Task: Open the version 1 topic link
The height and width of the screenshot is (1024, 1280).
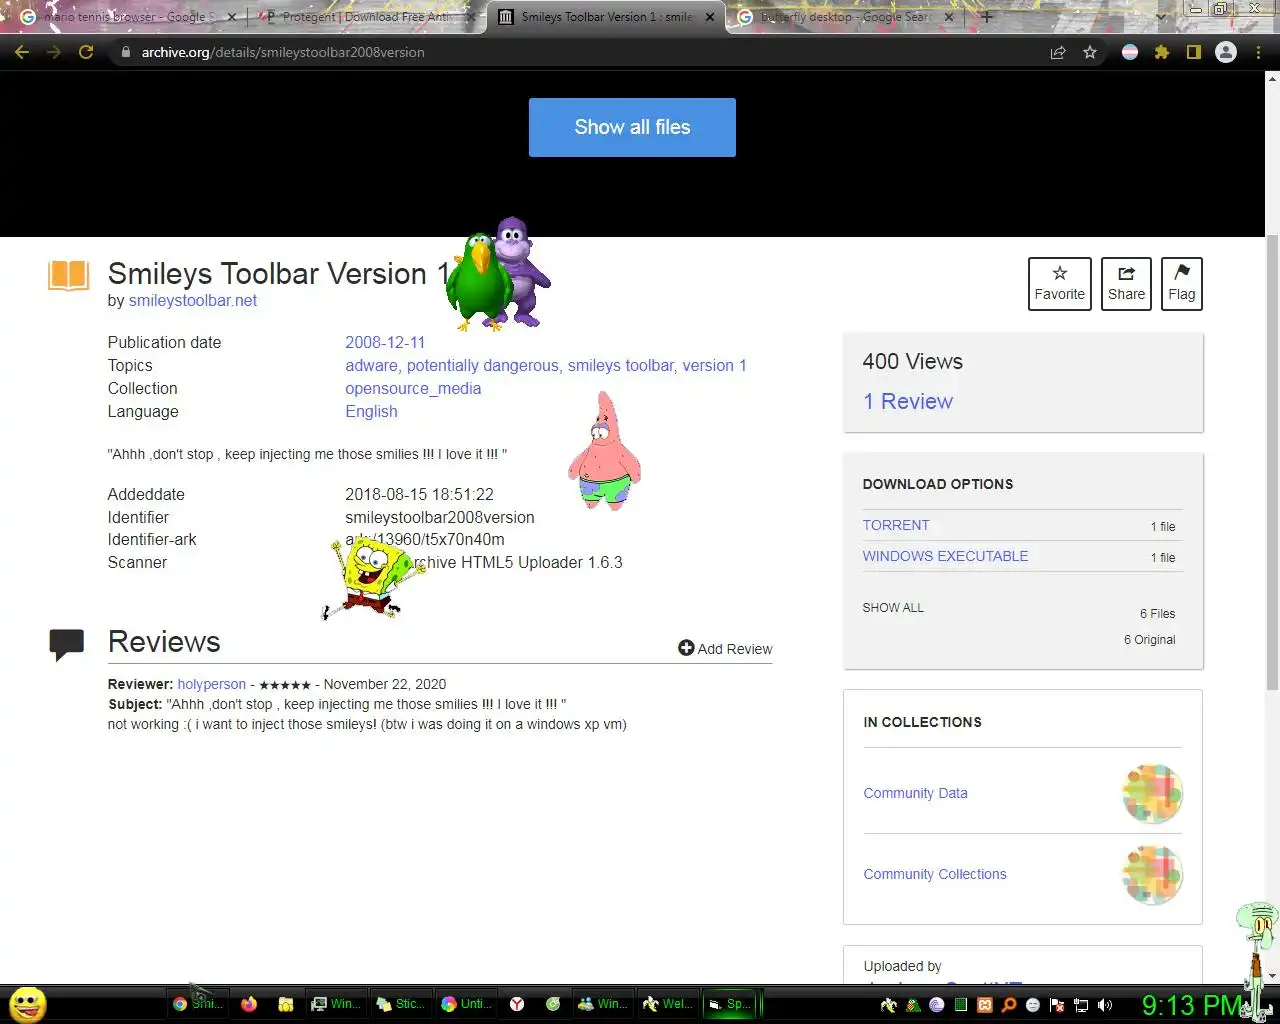Action: coord(714,365)
